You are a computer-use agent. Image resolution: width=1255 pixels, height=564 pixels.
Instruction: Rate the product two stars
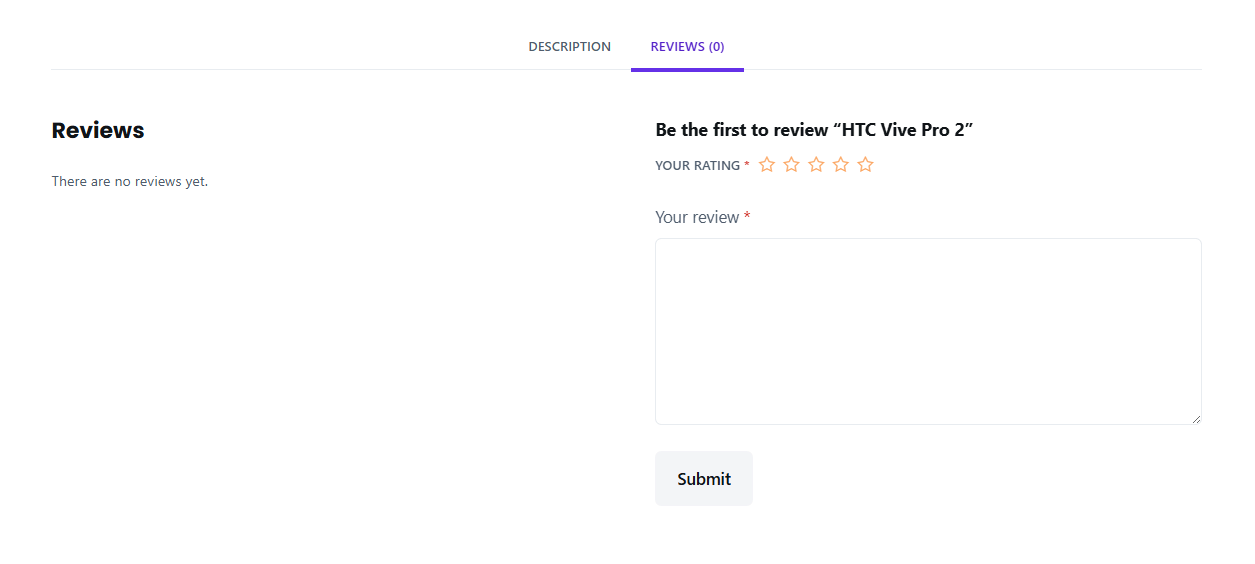pos(792,165)
